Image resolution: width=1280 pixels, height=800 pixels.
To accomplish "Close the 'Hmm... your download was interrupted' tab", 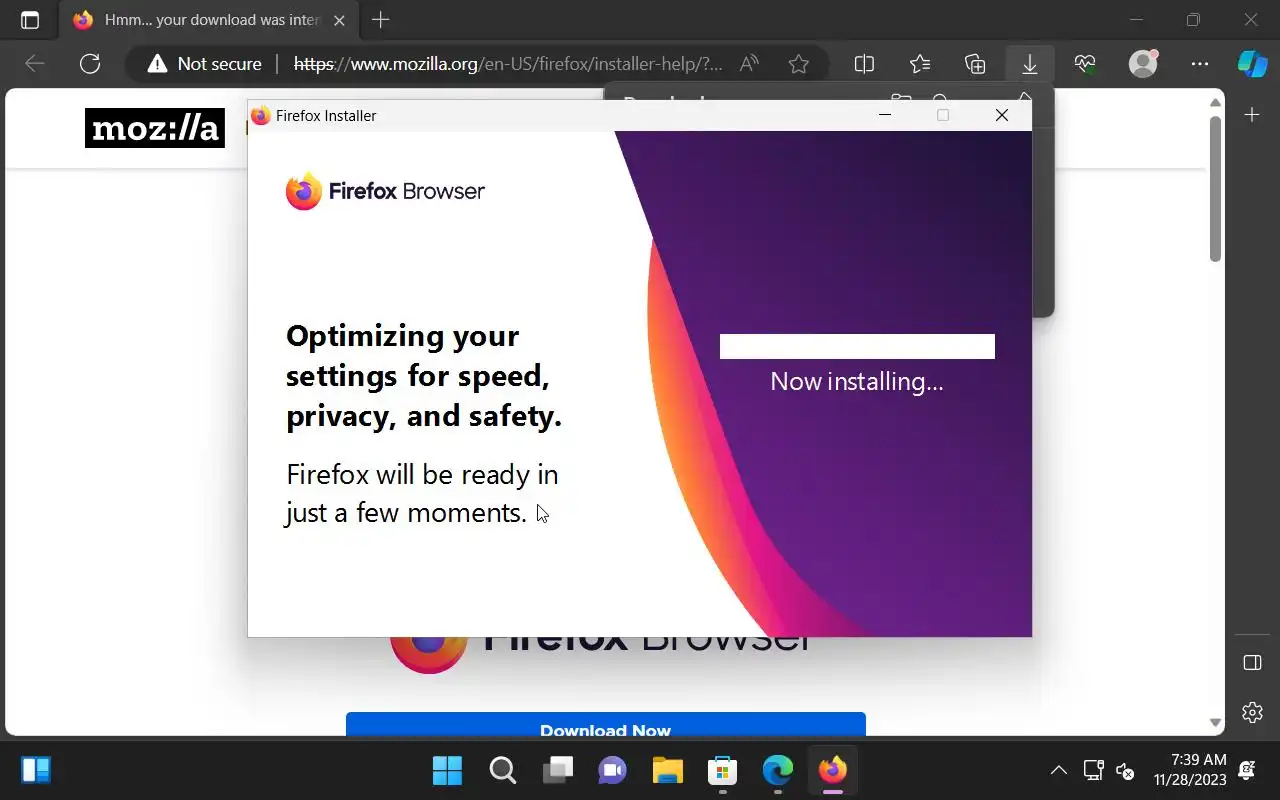I will pos(339,20).
